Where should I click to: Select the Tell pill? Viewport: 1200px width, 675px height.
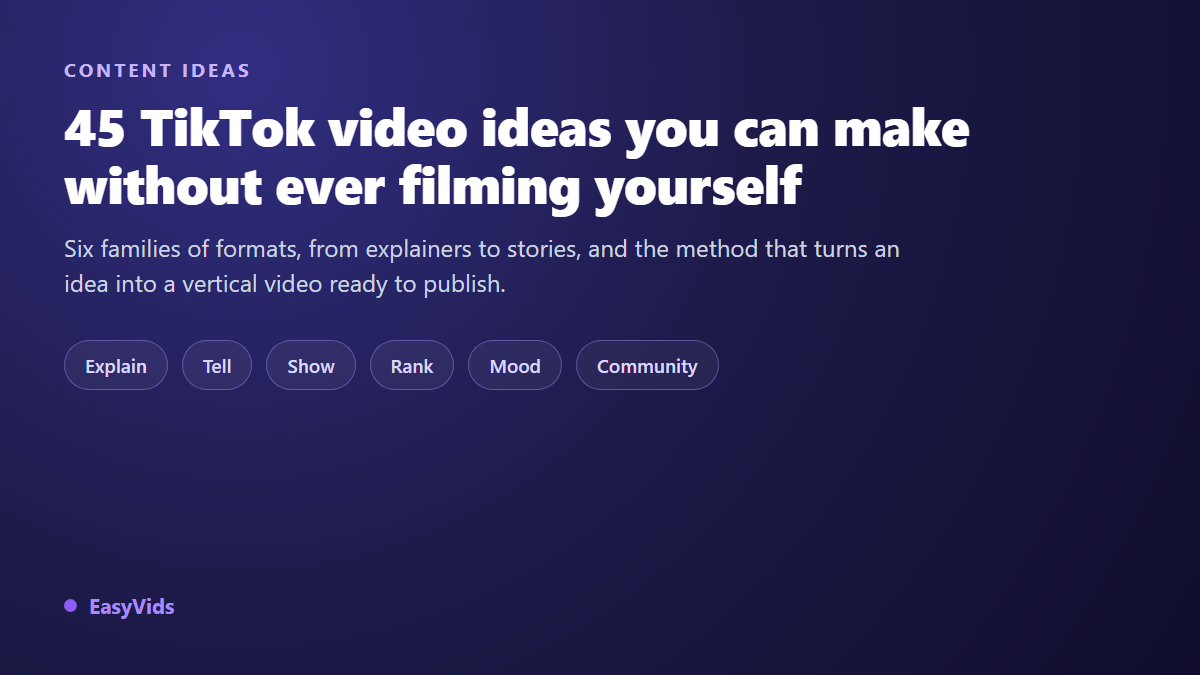click(217, 366)
